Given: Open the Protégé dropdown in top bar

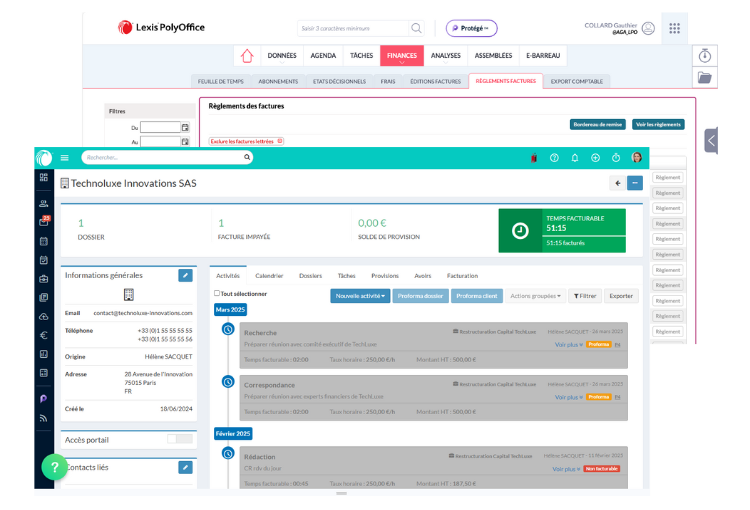Looking at the screenshot, I should click(x=471, y=28).
